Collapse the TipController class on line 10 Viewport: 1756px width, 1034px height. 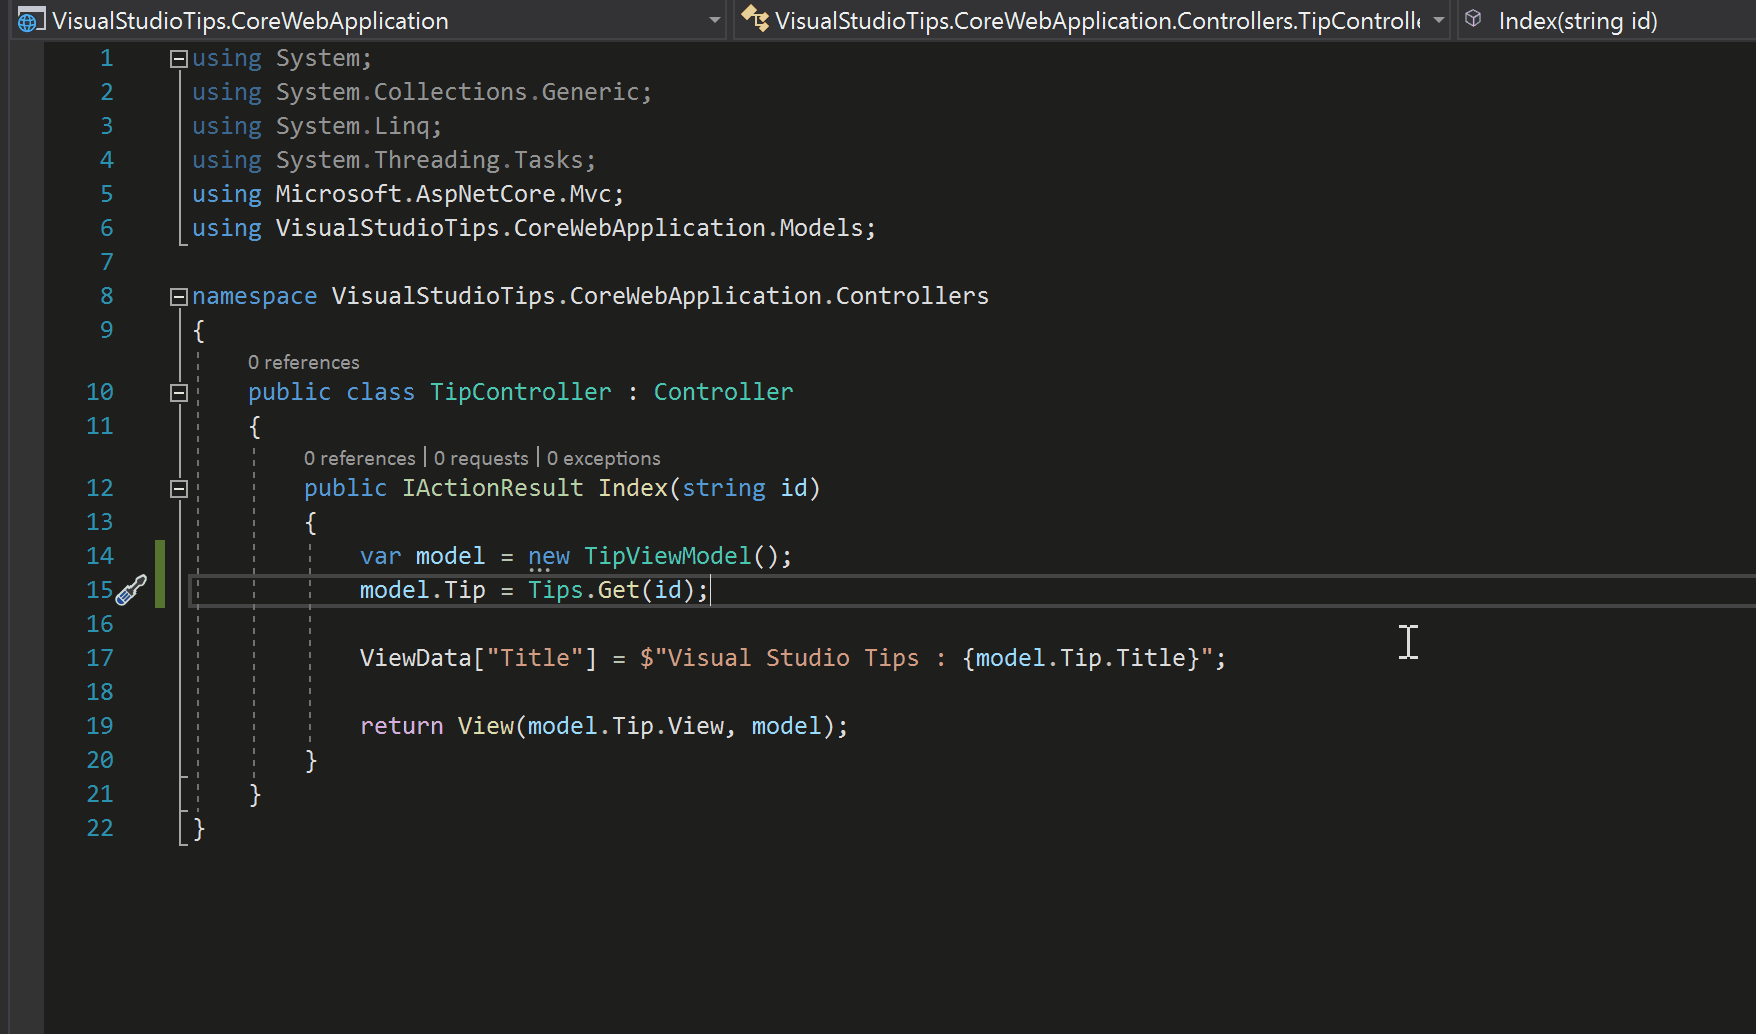pyautogui.click(x=178, y=391)
